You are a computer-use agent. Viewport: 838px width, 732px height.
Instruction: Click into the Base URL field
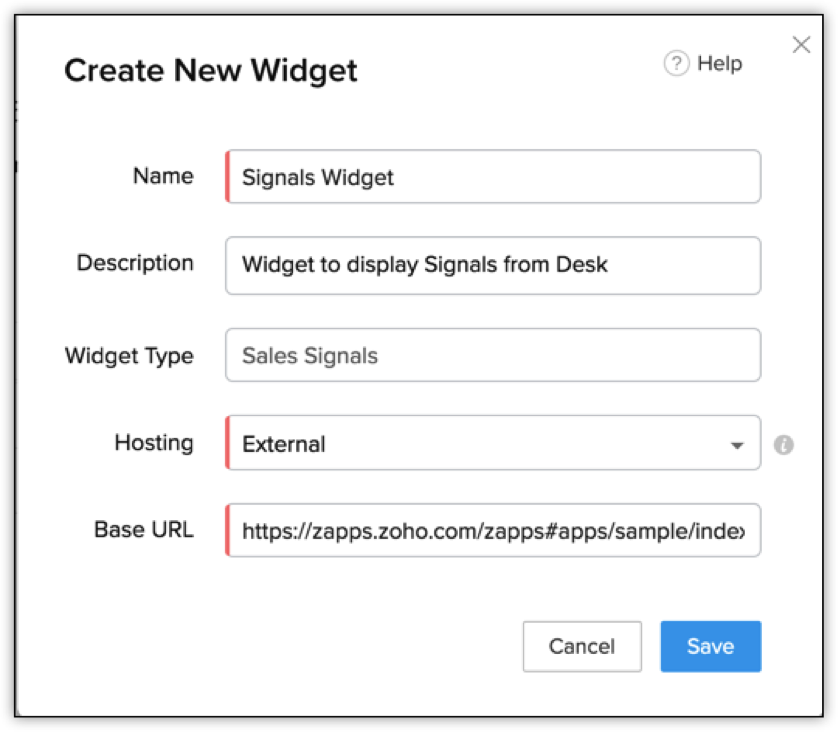pyautogui.click(x=494, y=530)
